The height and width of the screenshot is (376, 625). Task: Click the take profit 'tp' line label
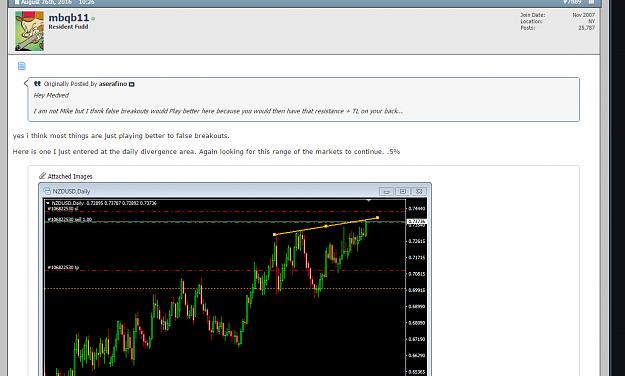(63, 268)
